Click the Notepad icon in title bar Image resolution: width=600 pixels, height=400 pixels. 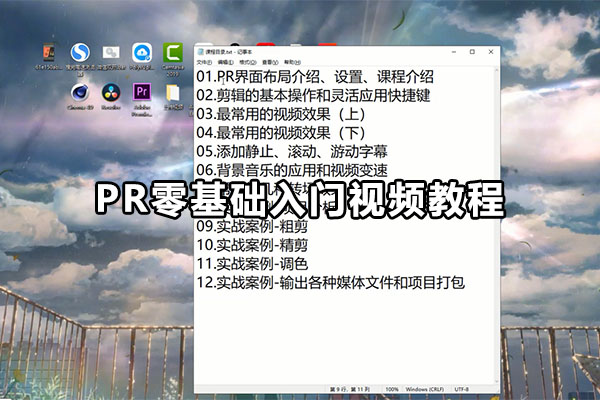tap(201, 52)
